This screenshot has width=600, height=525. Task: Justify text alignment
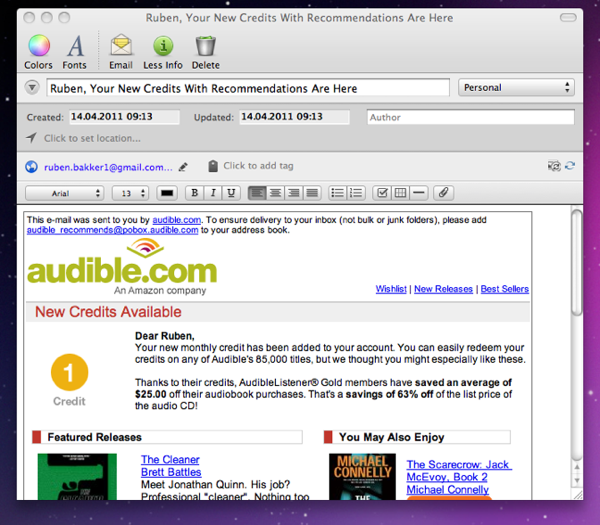tap(312, 193)
